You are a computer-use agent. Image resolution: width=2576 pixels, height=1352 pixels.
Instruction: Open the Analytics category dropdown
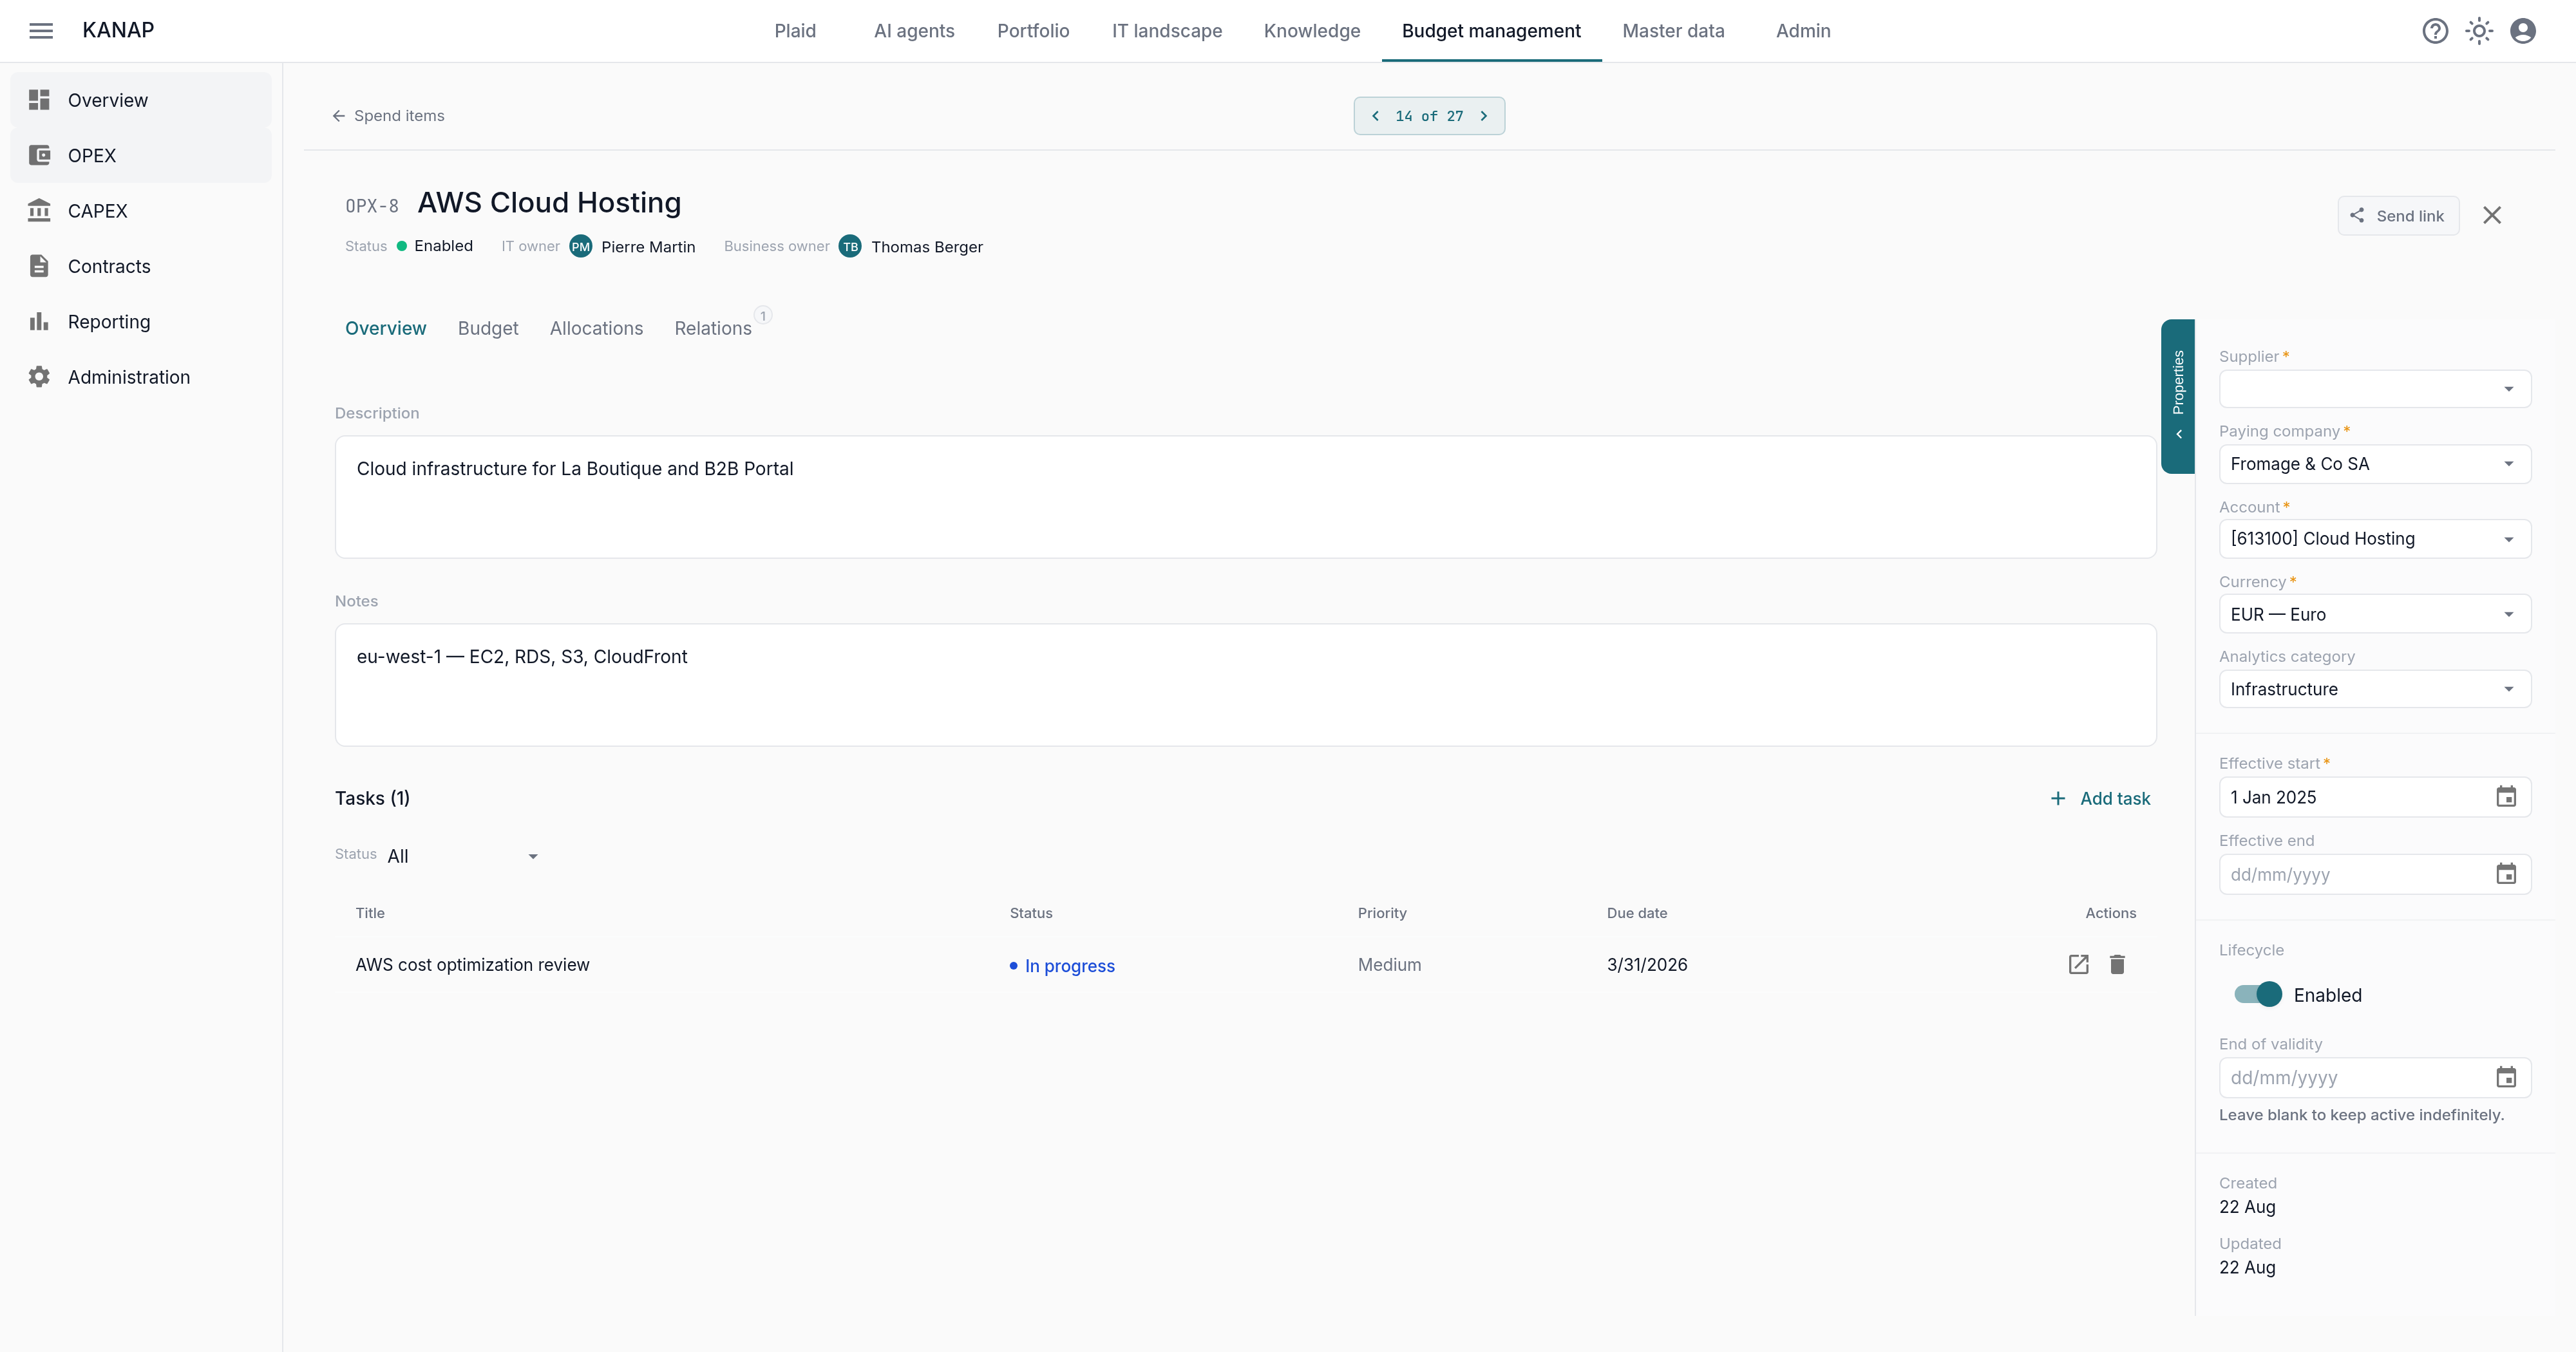2375,689
